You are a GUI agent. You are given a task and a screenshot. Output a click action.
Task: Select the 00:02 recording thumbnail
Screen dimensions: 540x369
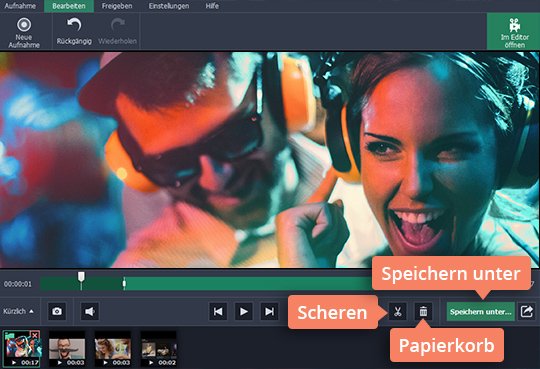tap(158, 348)
